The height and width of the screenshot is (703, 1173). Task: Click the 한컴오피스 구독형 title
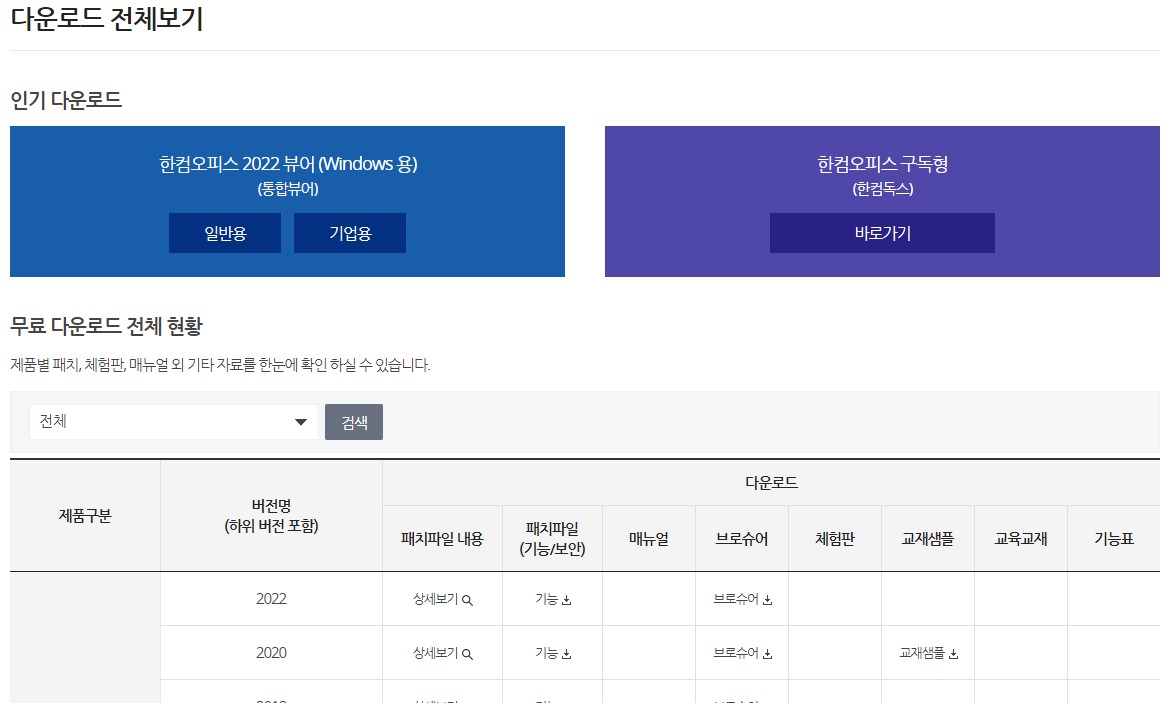tap(882, 164)
